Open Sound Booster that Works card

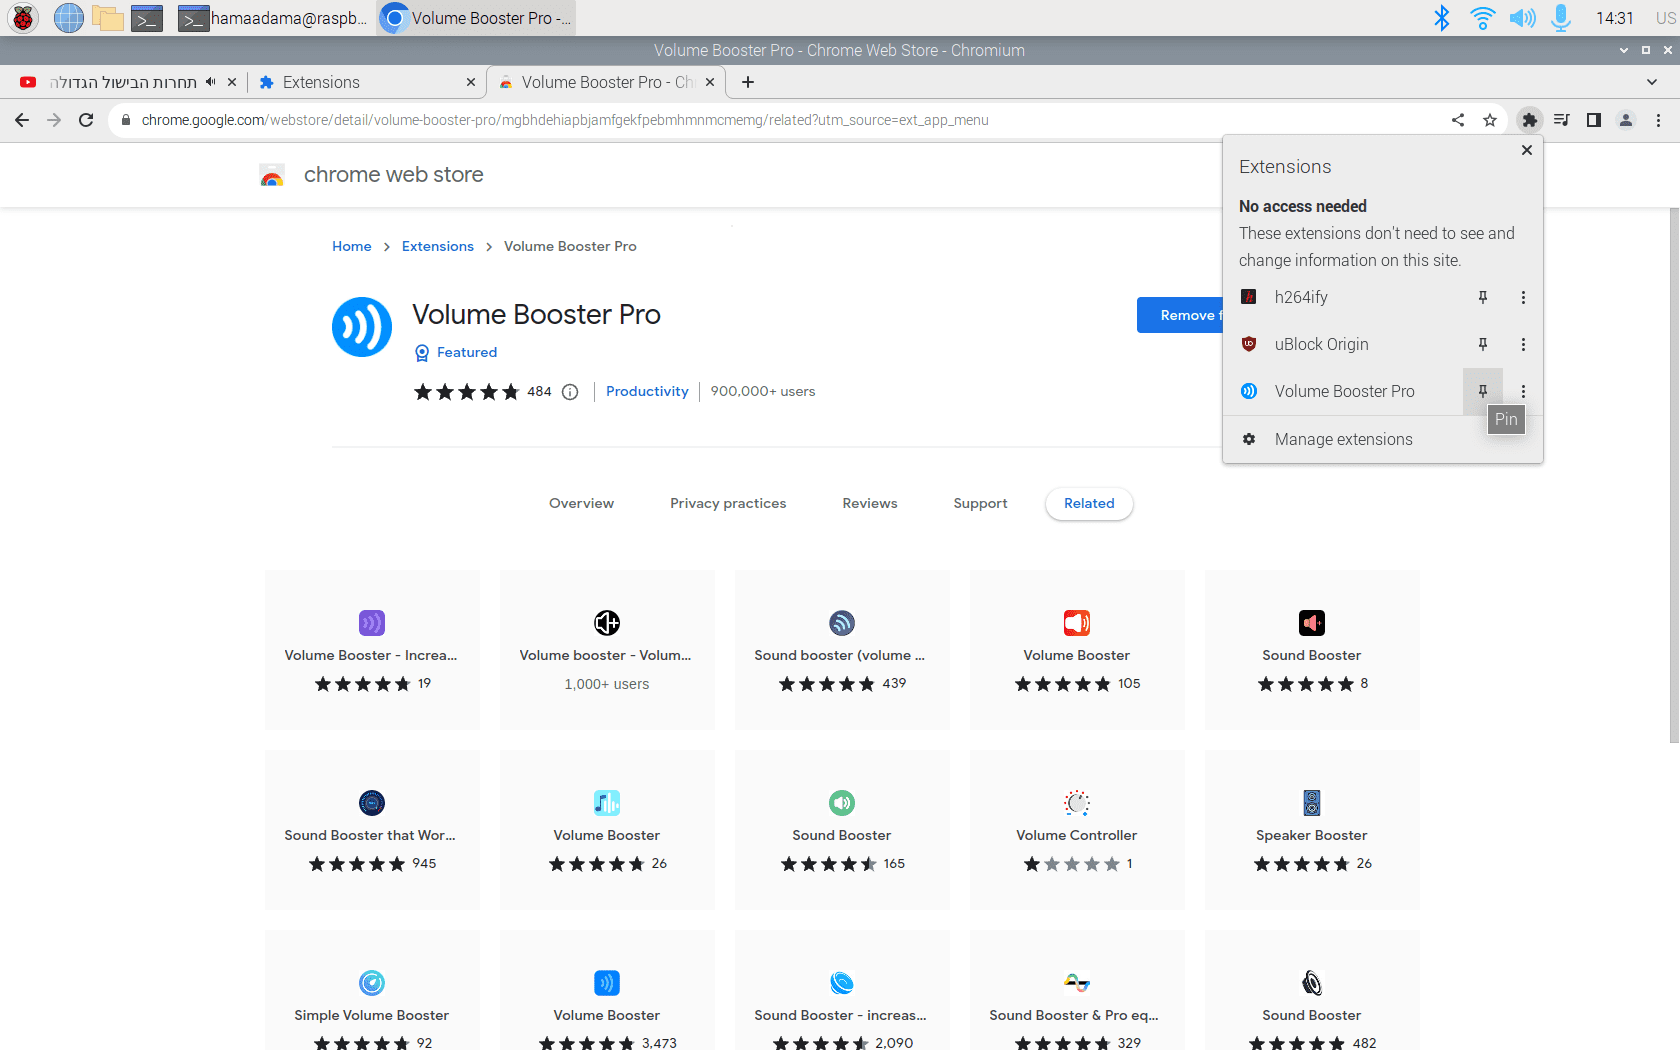tap(372, 830)
